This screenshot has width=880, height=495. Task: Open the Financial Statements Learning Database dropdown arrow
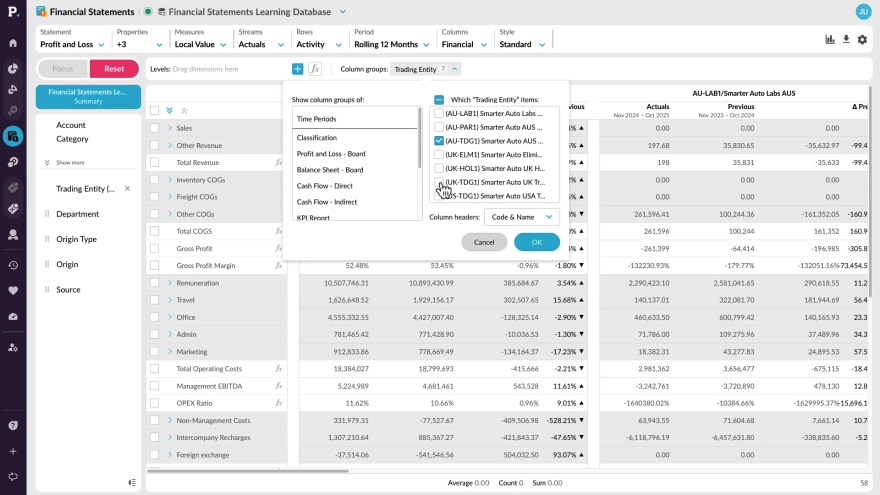click(x=343, y=12)
